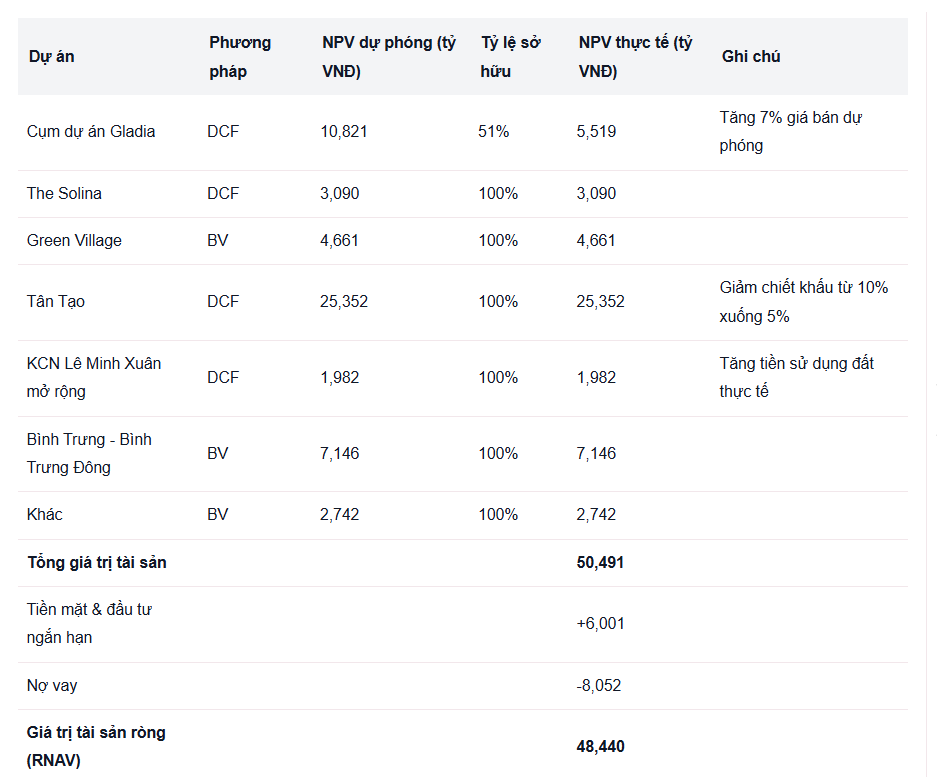Click "KCN Lê Minh Xuân mở rộng" cell
Screen dimensions: 937x782
[94, 378]
